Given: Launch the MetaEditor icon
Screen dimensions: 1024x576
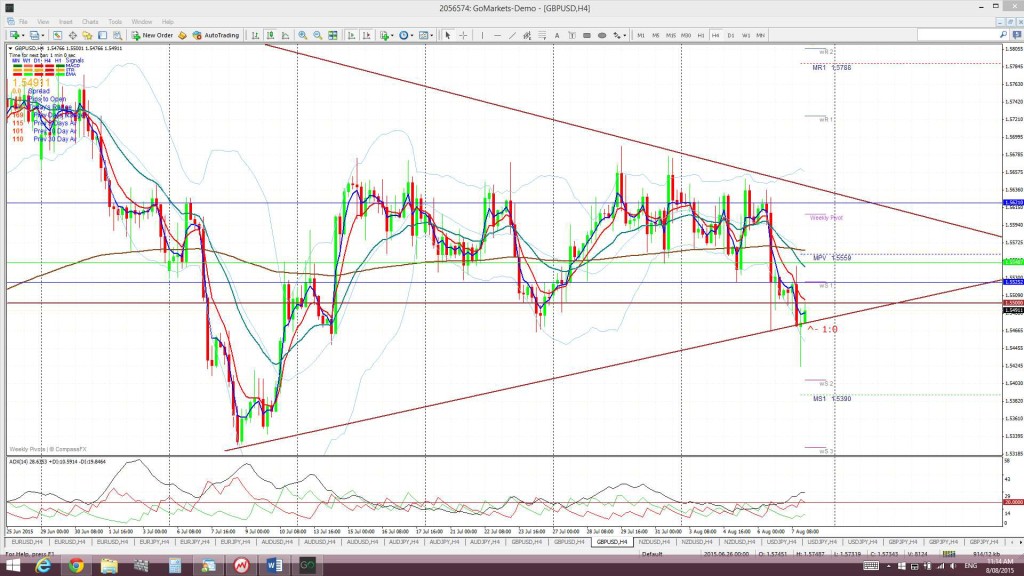Looking at the screenshot, I should click(x=182, y=35).
